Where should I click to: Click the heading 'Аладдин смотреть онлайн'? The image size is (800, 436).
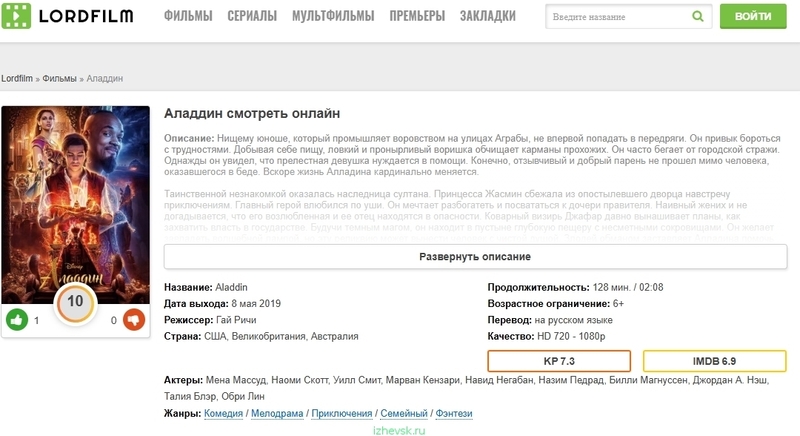252,113
